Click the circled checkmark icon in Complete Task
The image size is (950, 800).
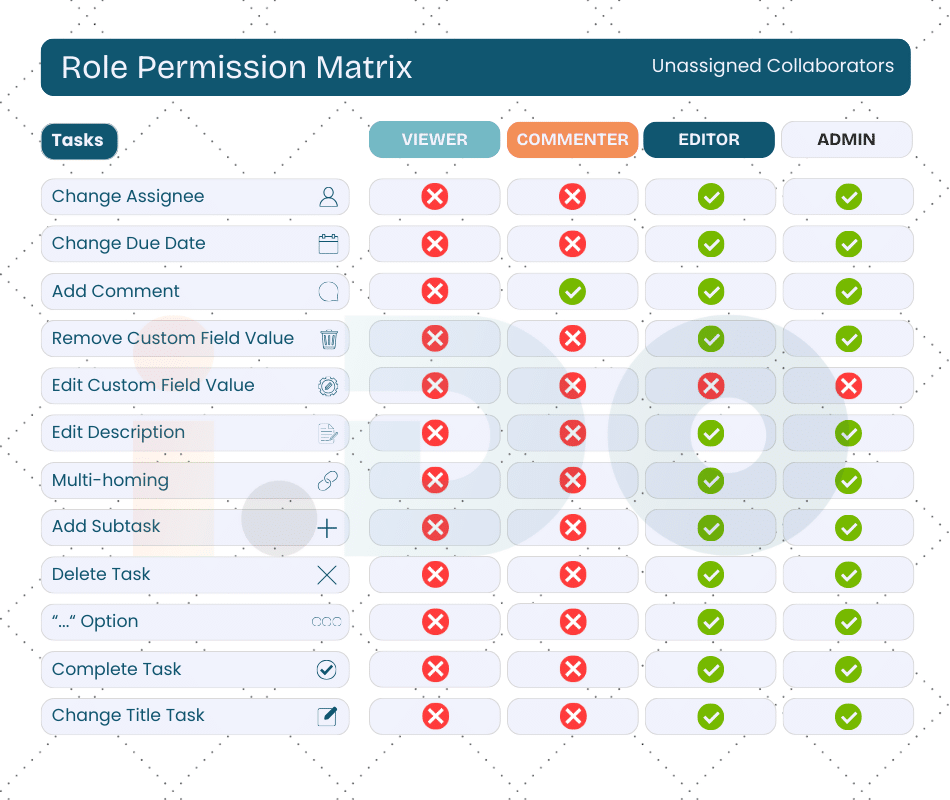327,670
